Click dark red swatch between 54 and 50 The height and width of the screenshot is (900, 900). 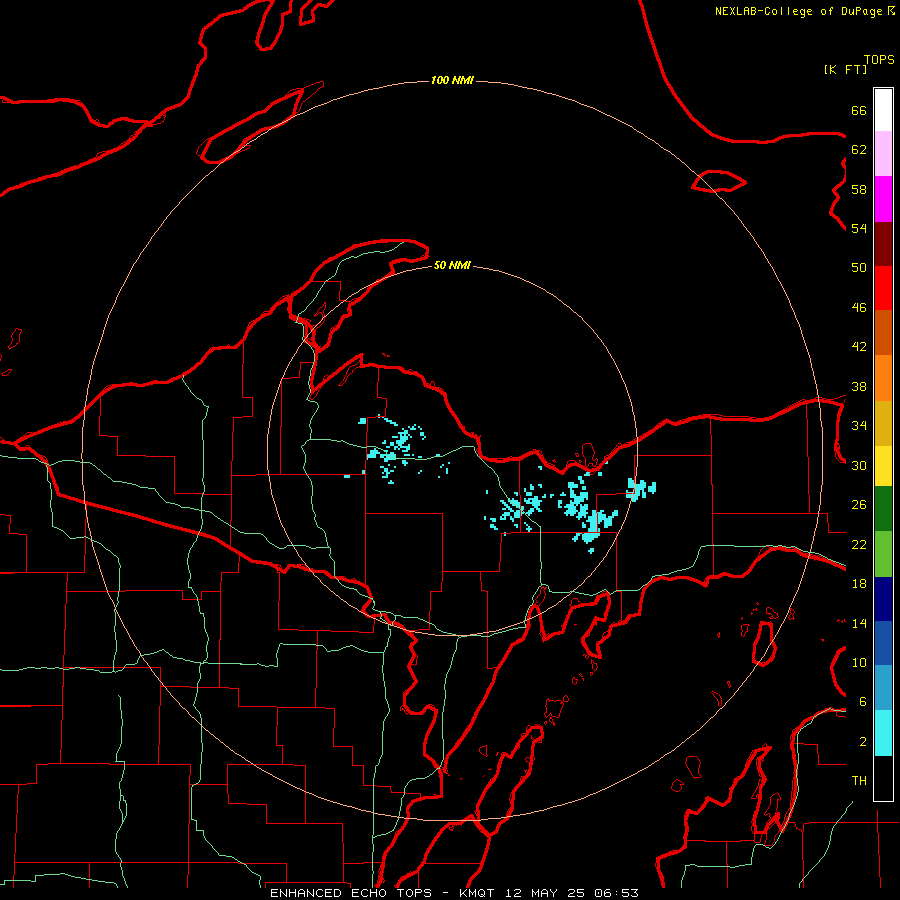point(883,244)
